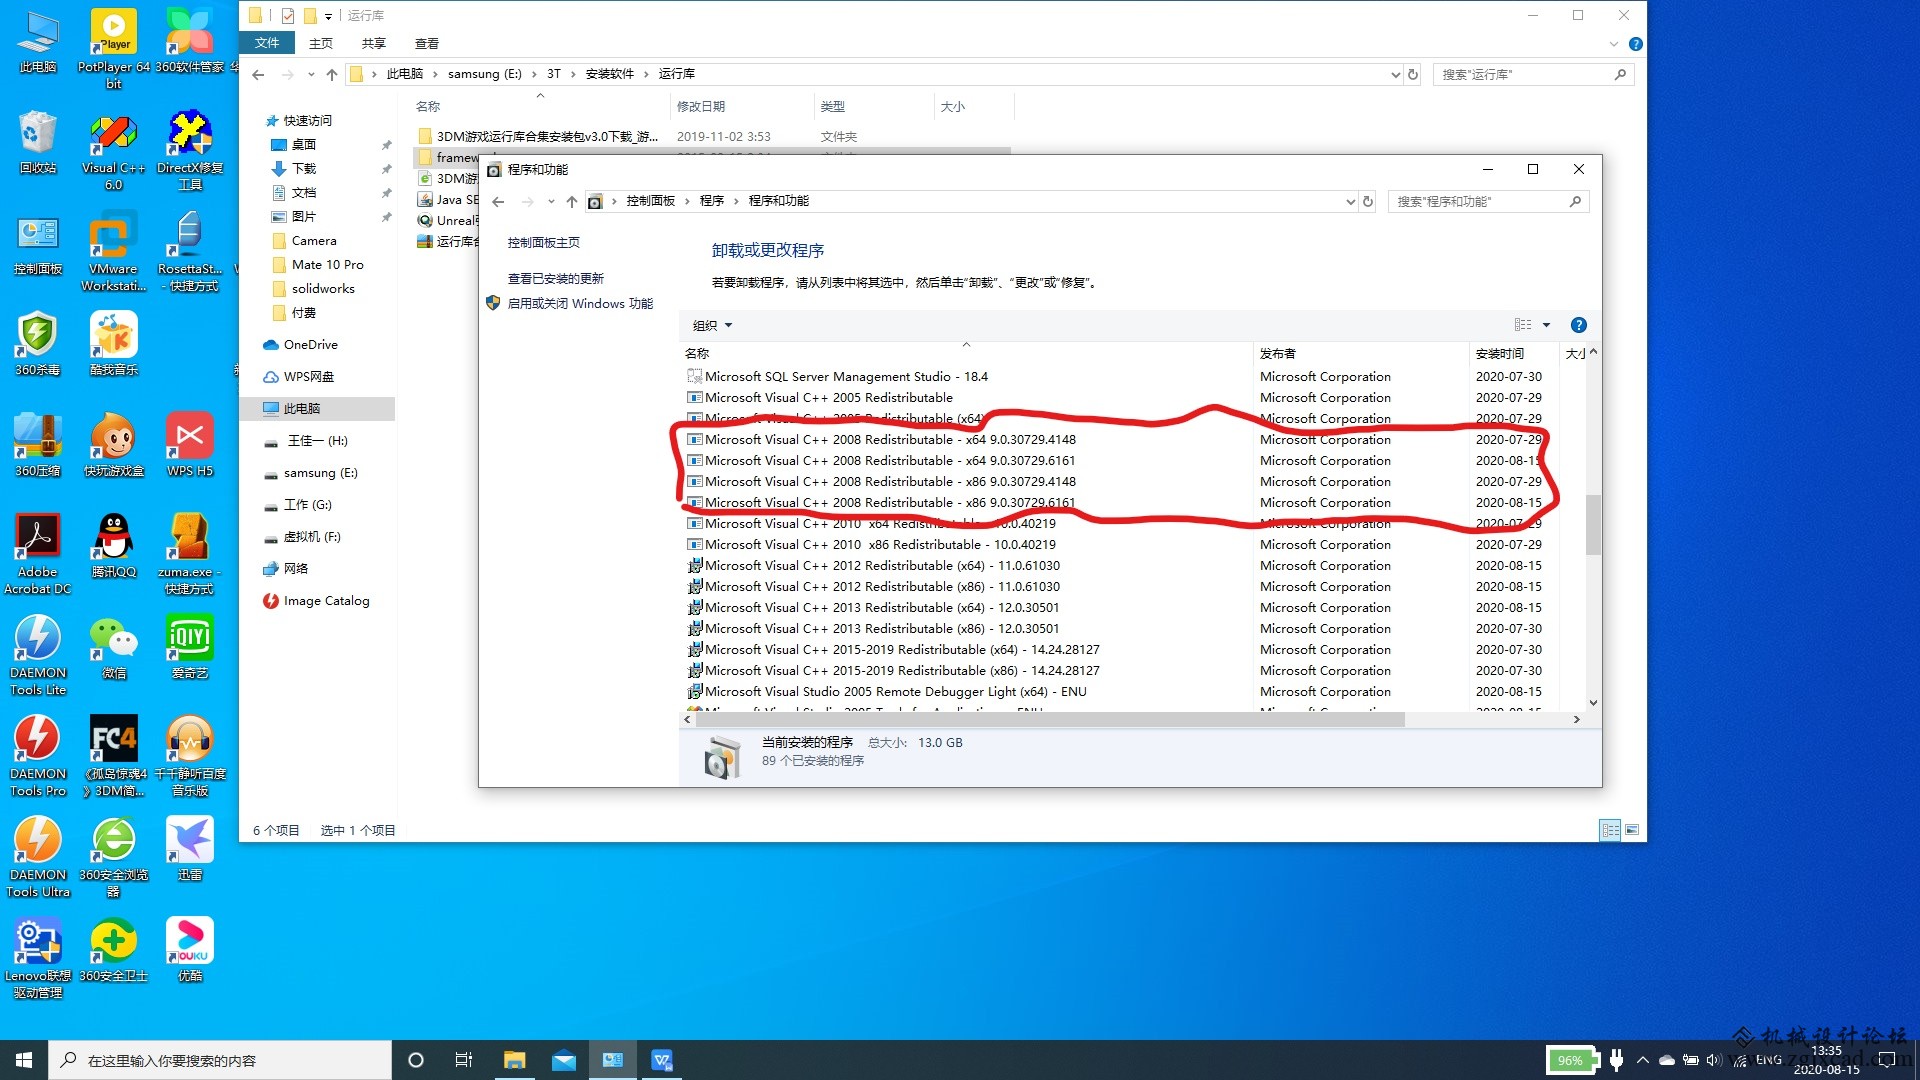Viewport: 1920px width, 1080px height.
Task: Select samsung (E:) drive in navigation pane
Action: [x=320, y=472]
